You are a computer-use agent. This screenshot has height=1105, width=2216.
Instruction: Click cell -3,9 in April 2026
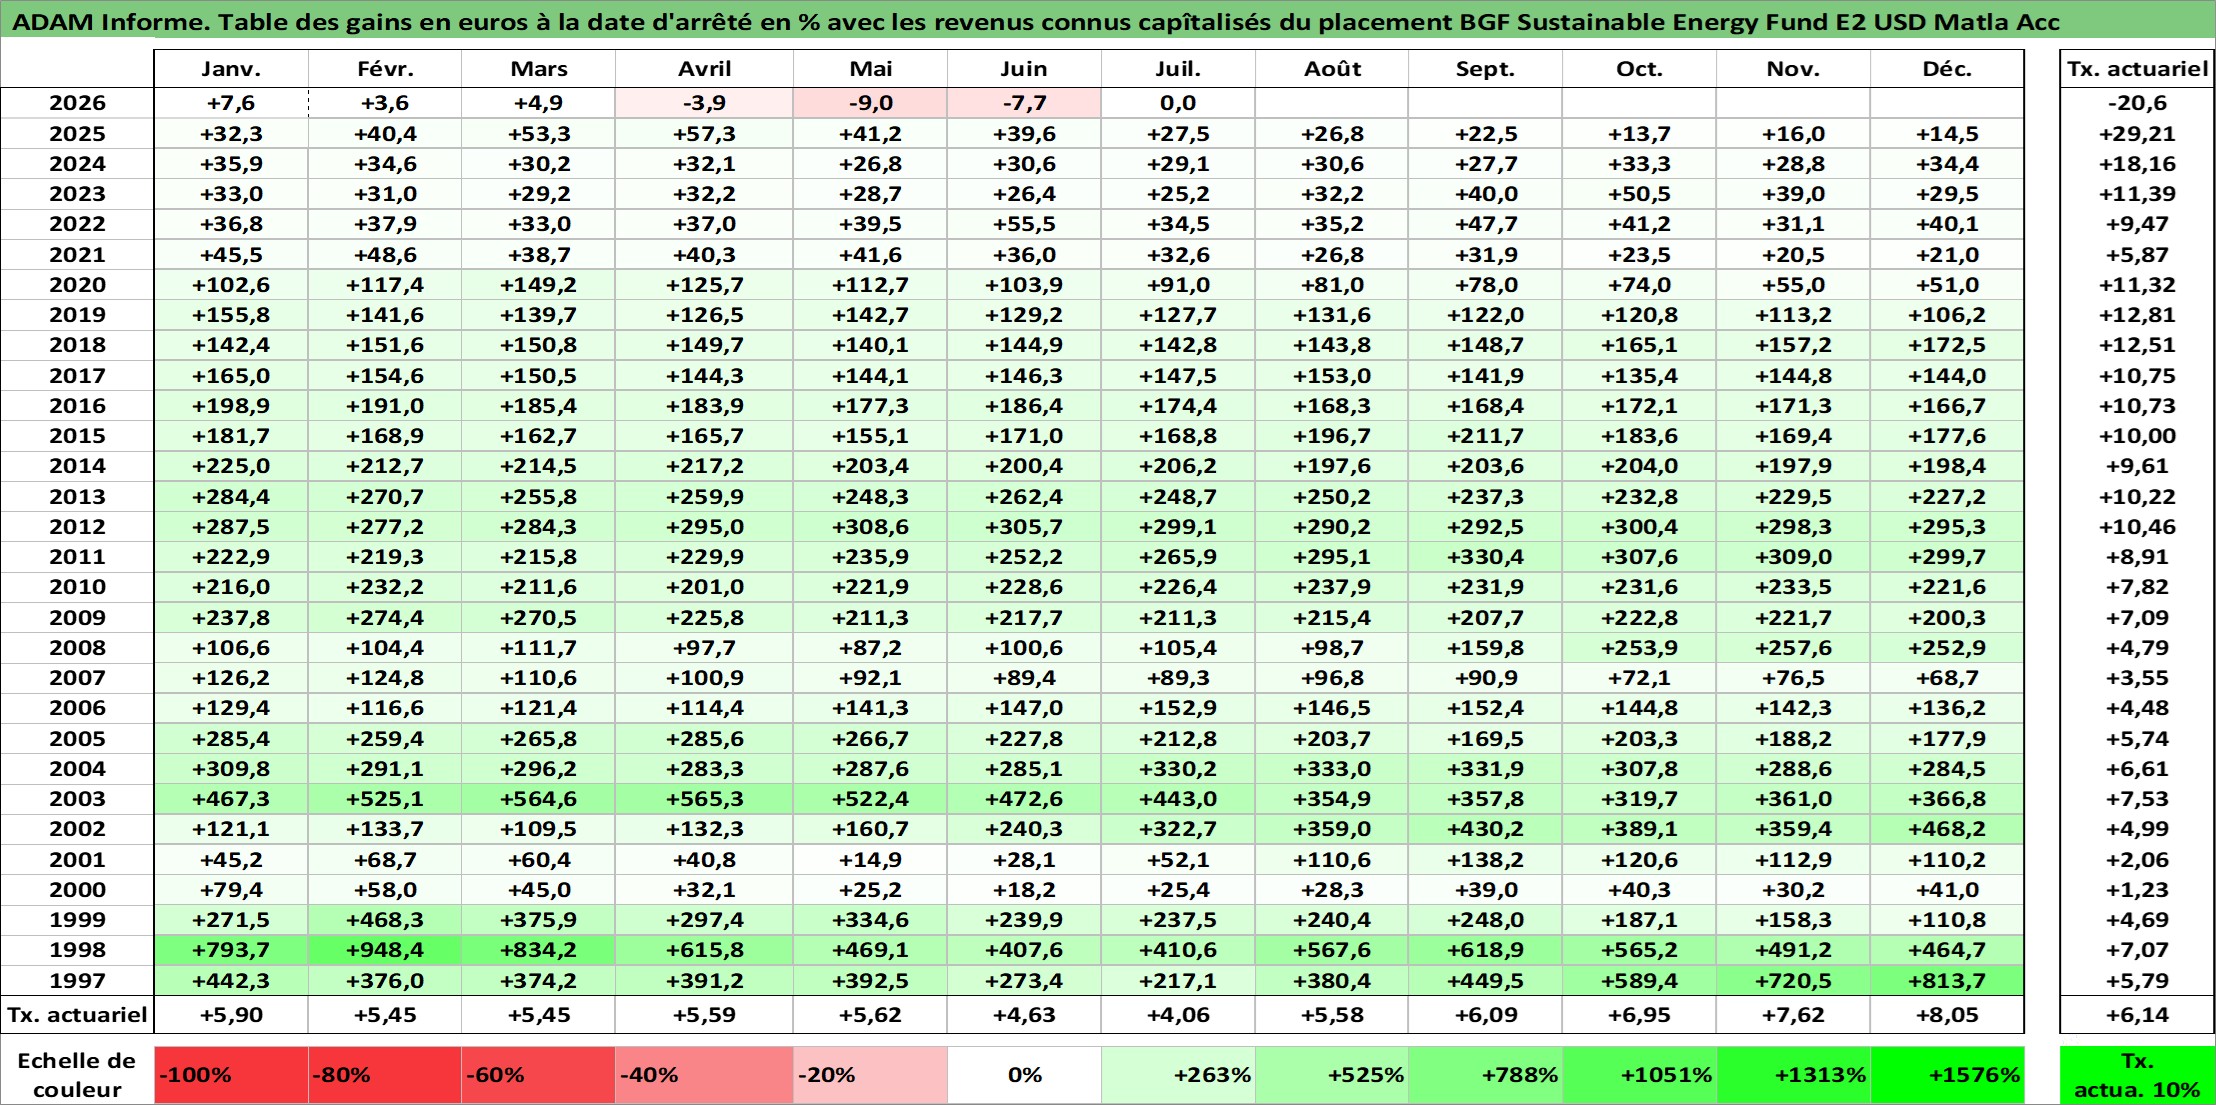(x=705, y=103)
